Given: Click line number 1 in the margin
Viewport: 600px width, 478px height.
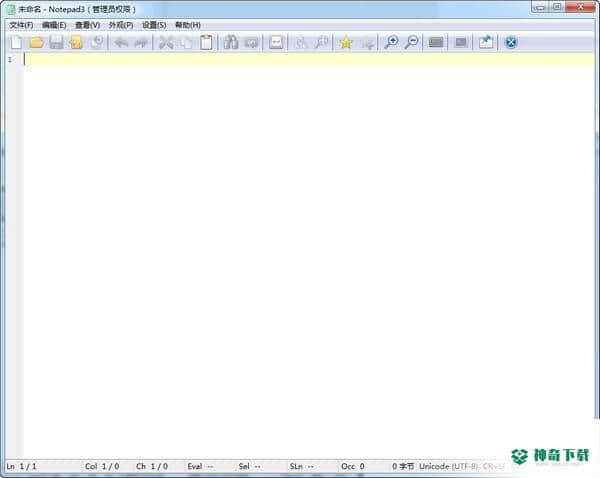Looking at the screenshot, I should [10, 59].
